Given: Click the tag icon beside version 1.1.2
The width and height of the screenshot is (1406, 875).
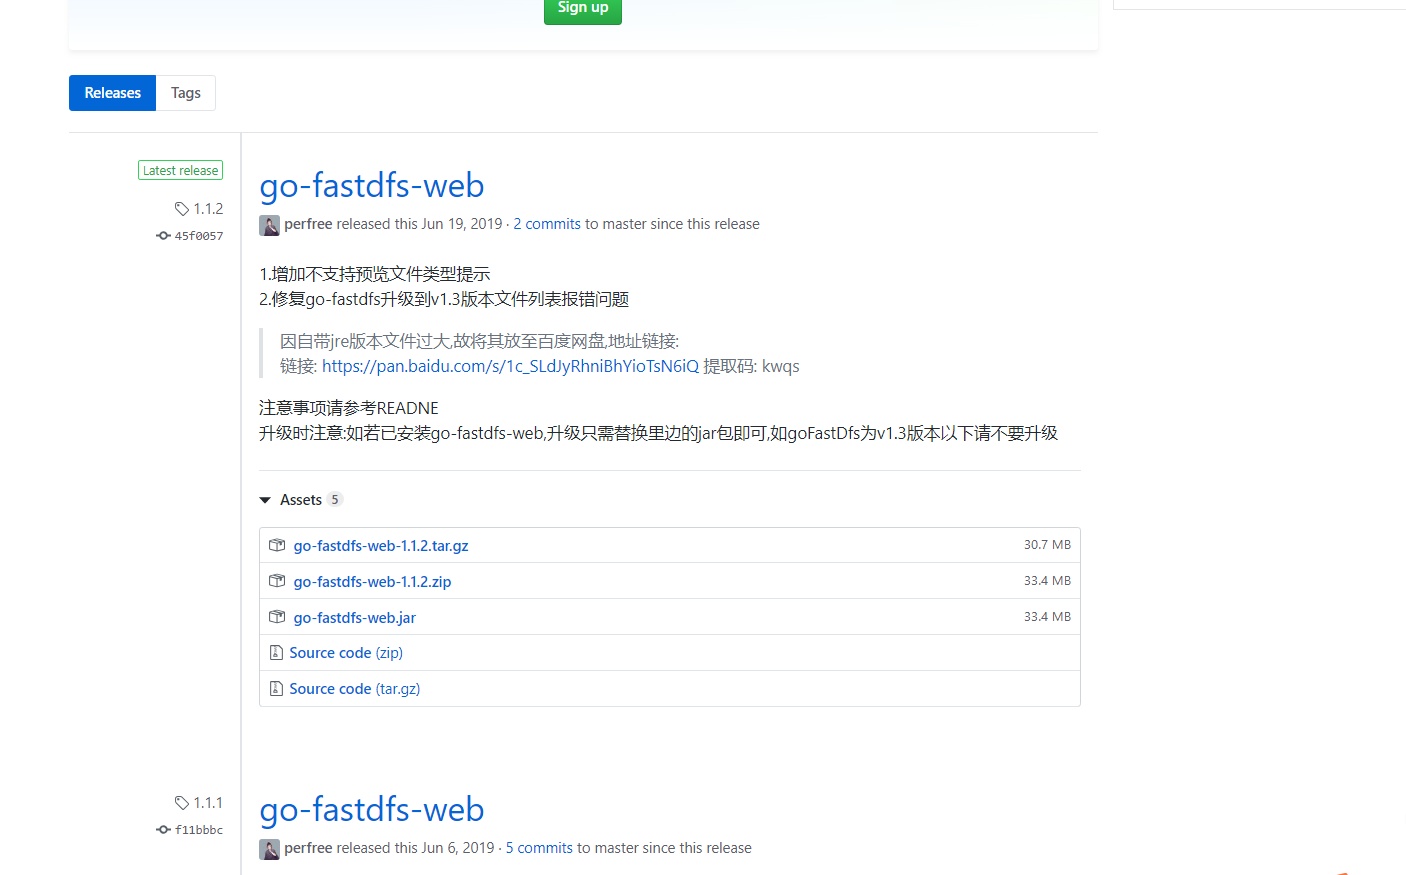Looking at the screenshot, I should [x=183, y=208].
